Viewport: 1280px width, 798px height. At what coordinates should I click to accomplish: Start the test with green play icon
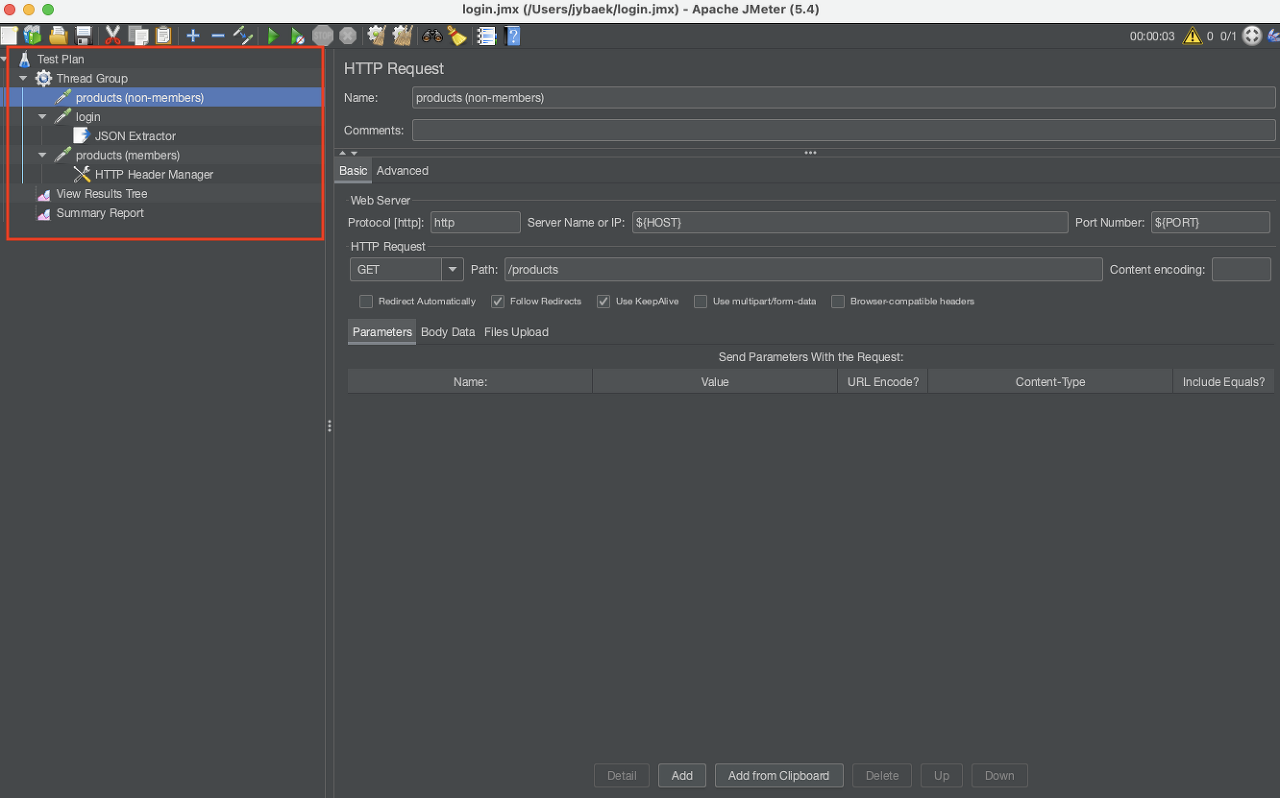272,36
